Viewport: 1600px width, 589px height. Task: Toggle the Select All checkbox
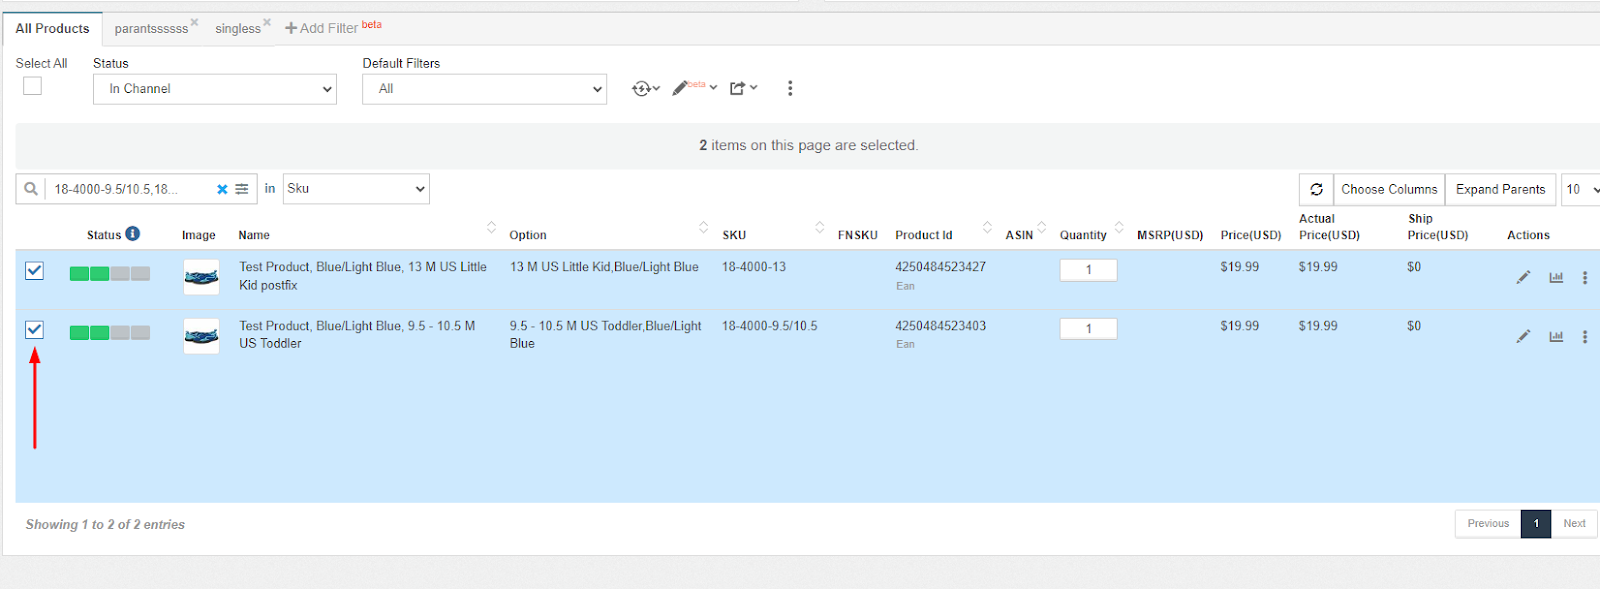pyautogui.click(x=33, y=86)
